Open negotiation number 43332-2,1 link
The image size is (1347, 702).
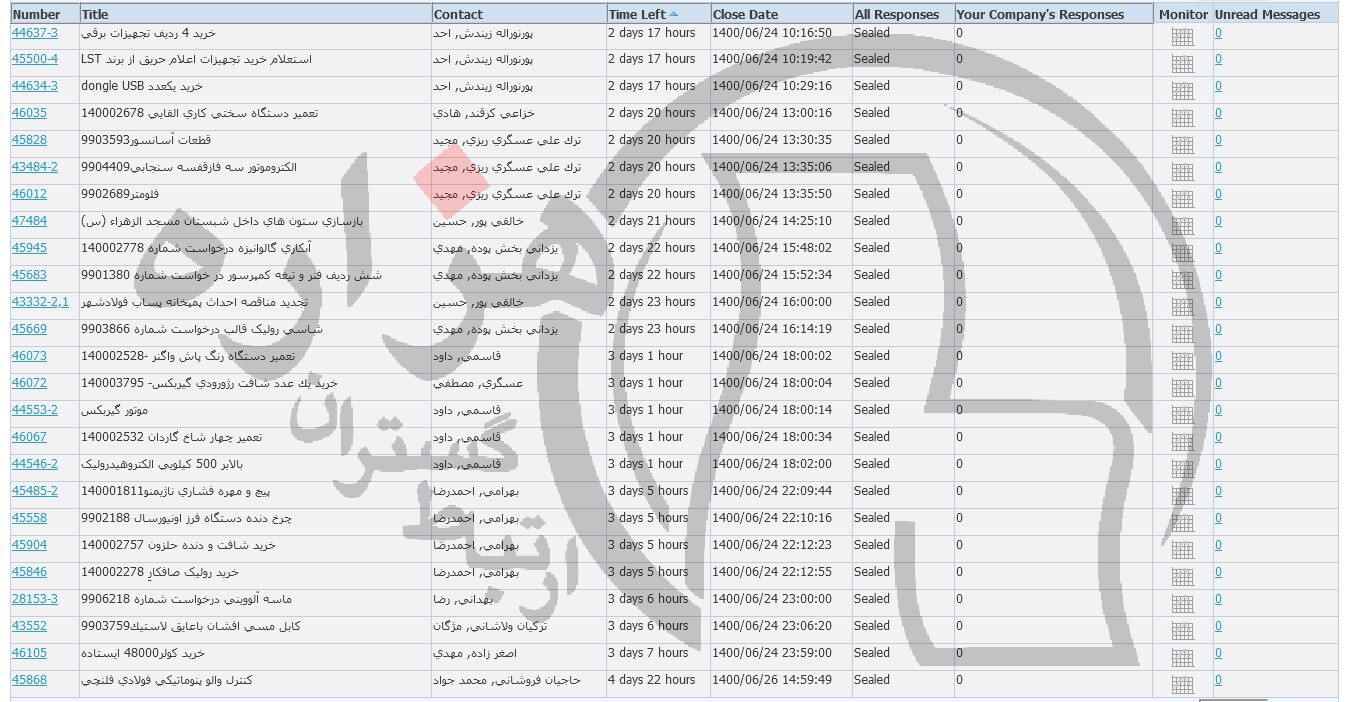point(40,302)
